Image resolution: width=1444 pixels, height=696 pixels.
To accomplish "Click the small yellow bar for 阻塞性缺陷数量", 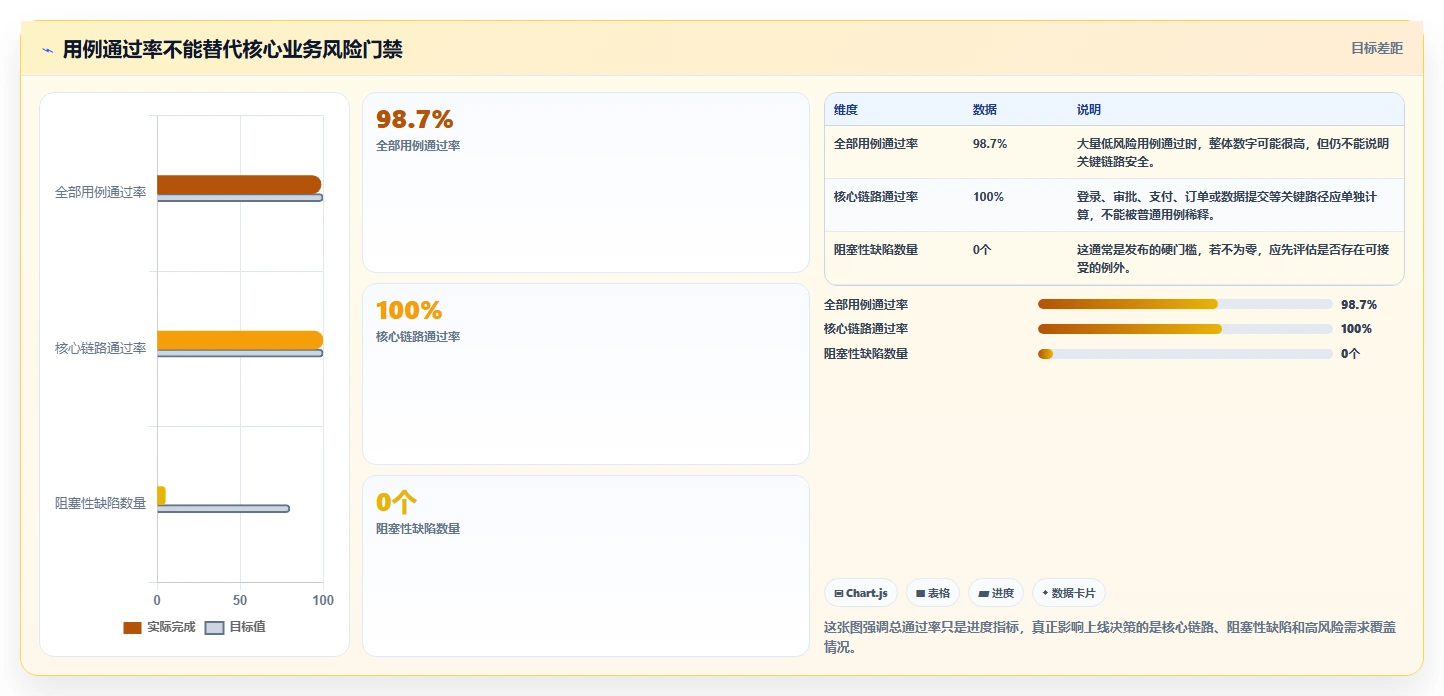I will pyautogui.click(x=161, y=495).
